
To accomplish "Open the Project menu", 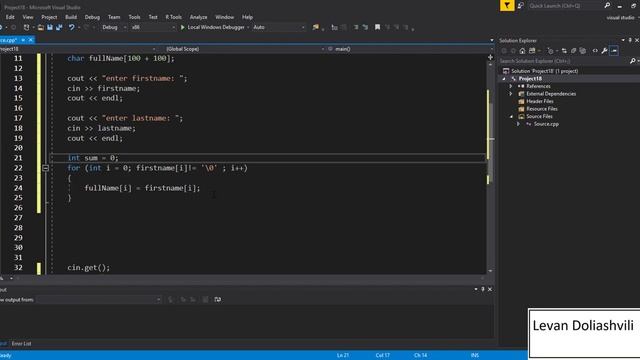I will 49,17.
